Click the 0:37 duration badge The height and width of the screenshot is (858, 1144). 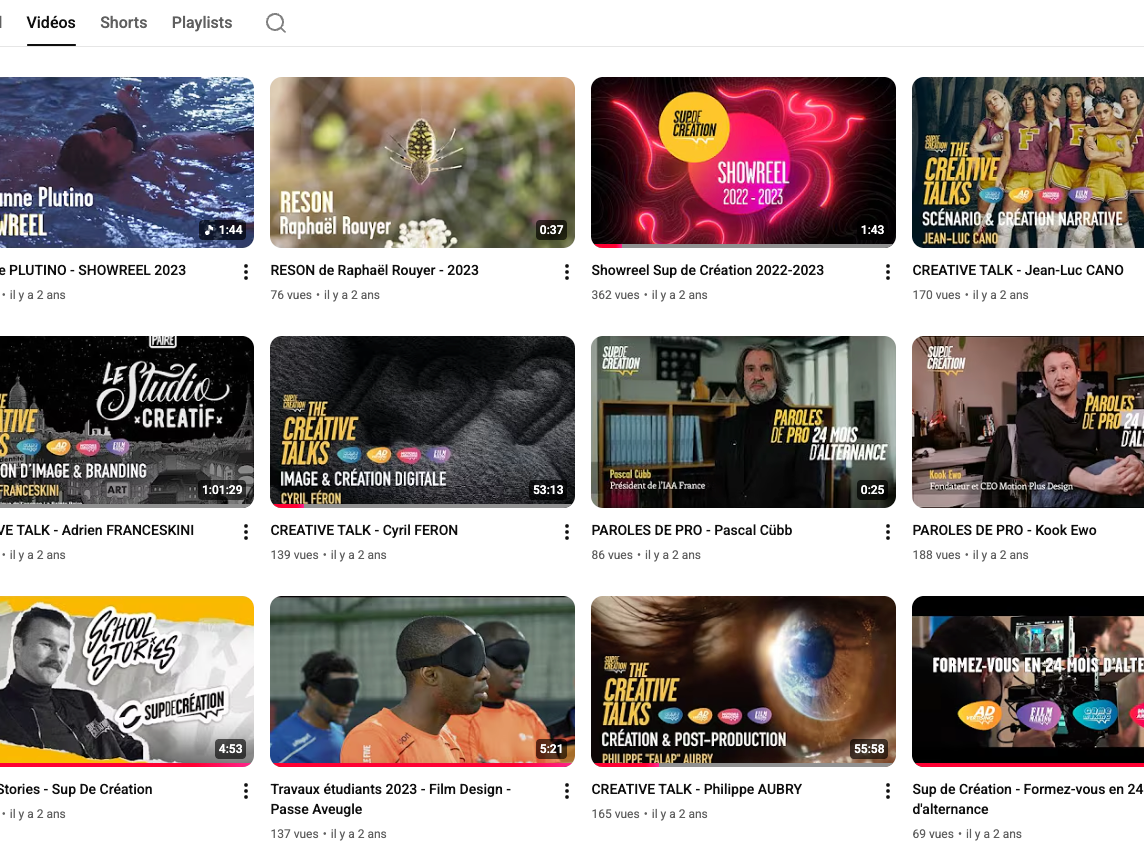click(552, 230)
